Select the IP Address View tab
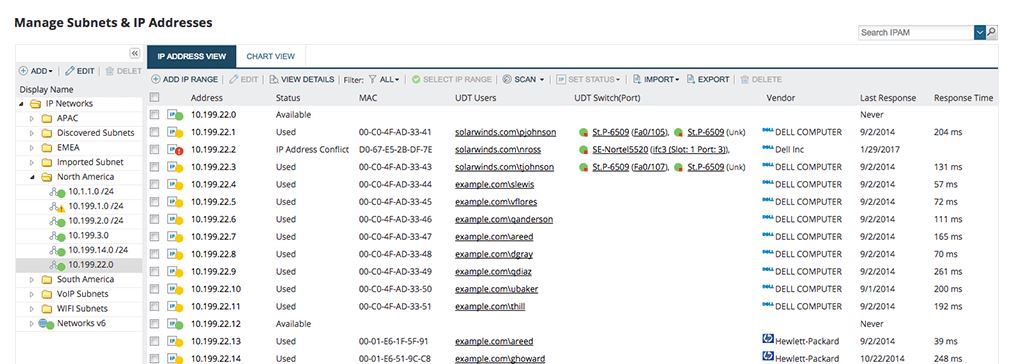Viewport: 1010px width, 364px height. tap(192, 57)
